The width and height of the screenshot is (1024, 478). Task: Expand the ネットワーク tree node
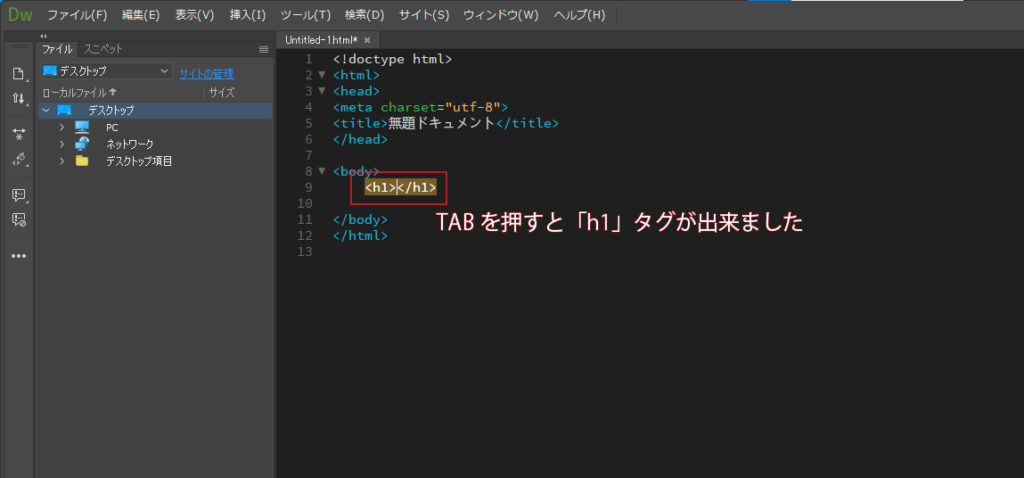coord(62,144)
